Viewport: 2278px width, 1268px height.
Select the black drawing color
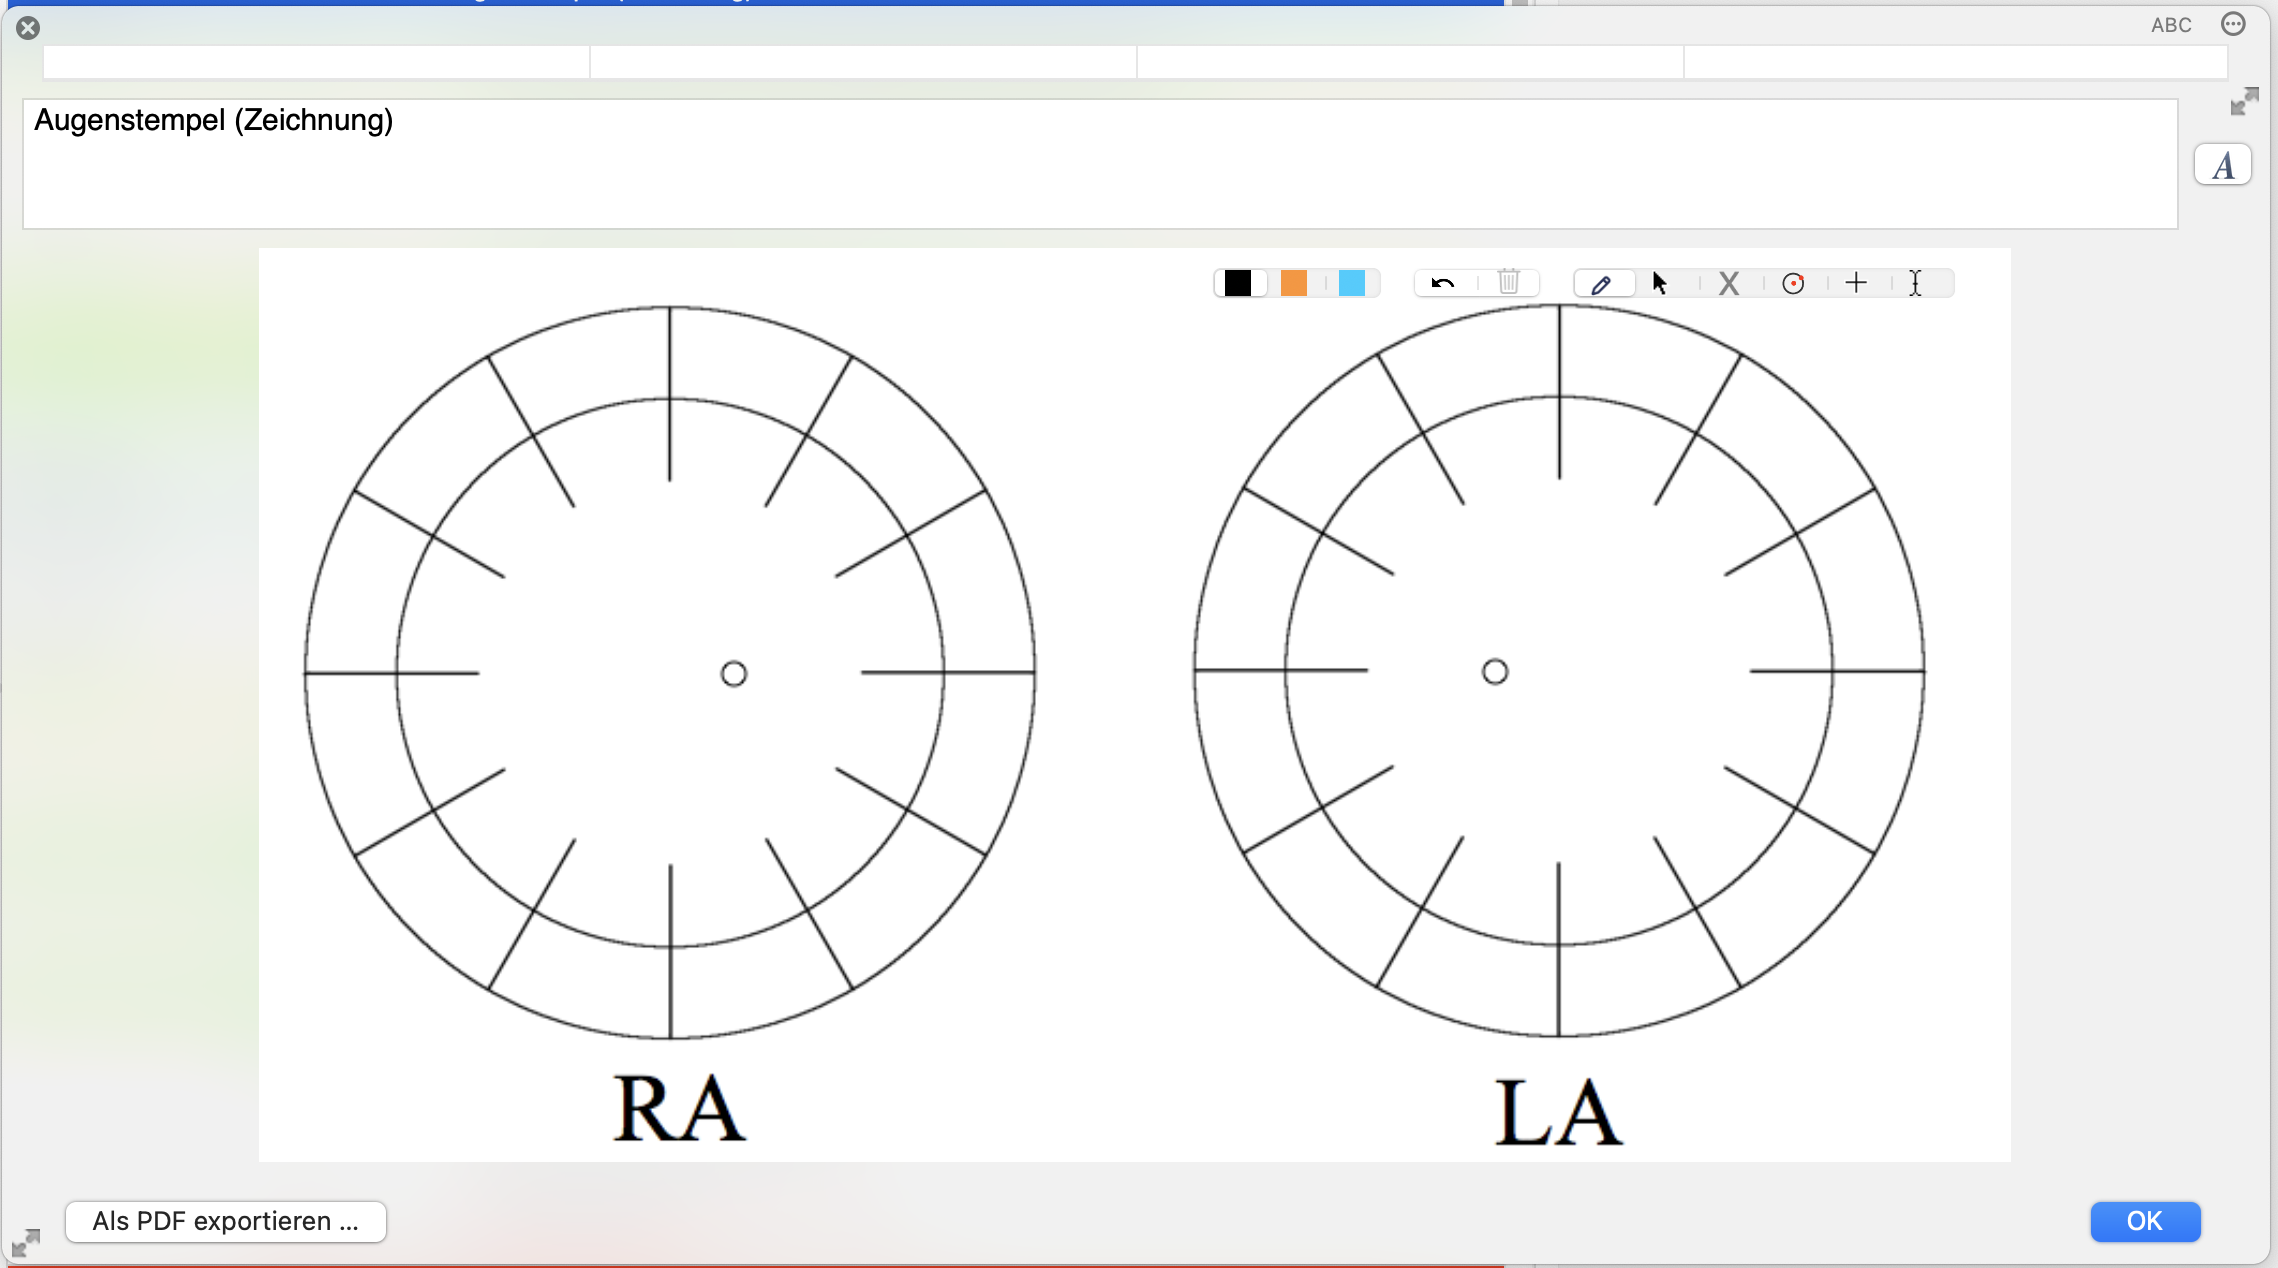[1238, 283]
